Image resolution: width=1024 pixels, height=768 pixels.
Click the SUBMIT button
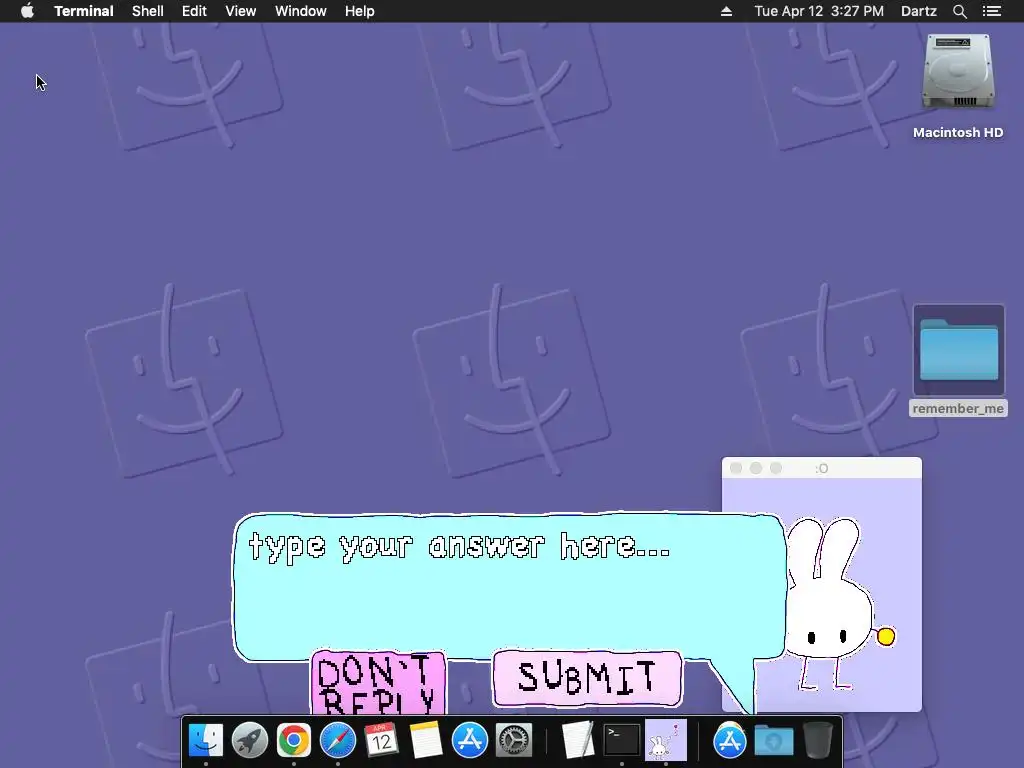(x=587, y=678)
